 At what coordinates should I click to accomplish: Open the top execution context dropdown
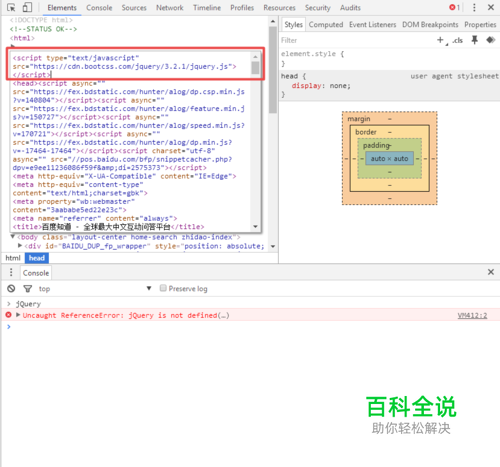pos(95,289)
